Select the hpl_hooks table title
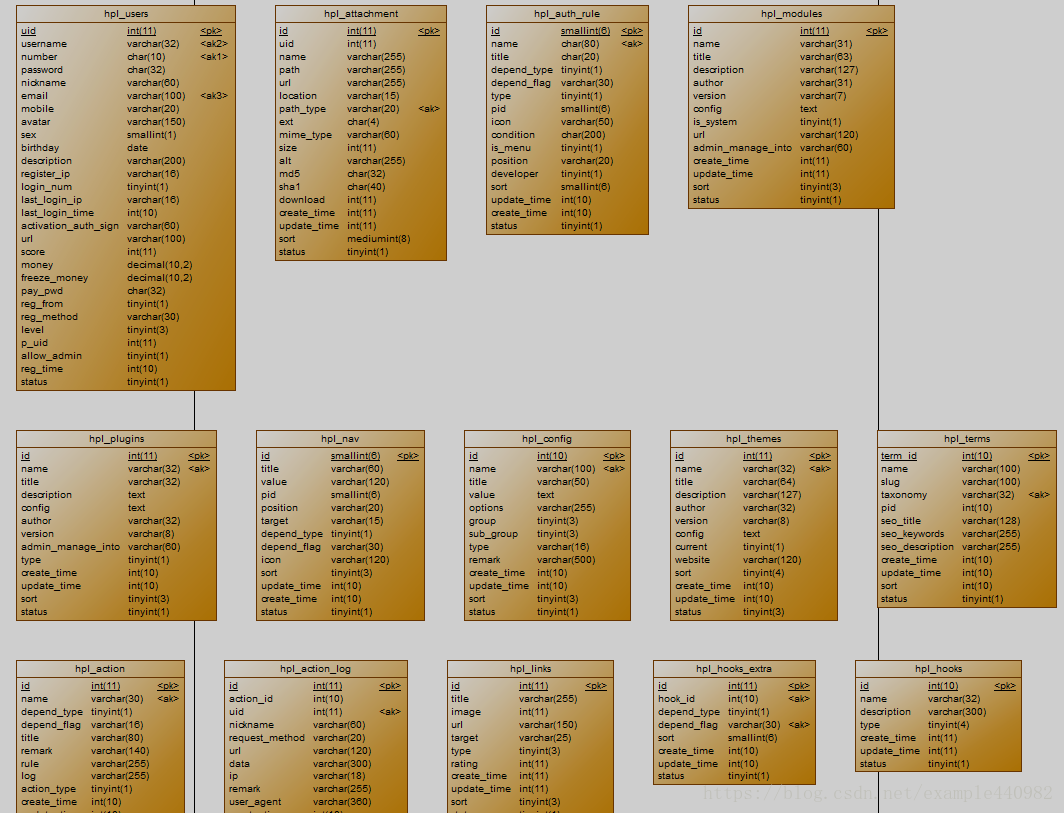This screenshot has width=1064, height=813. [938, 668]
